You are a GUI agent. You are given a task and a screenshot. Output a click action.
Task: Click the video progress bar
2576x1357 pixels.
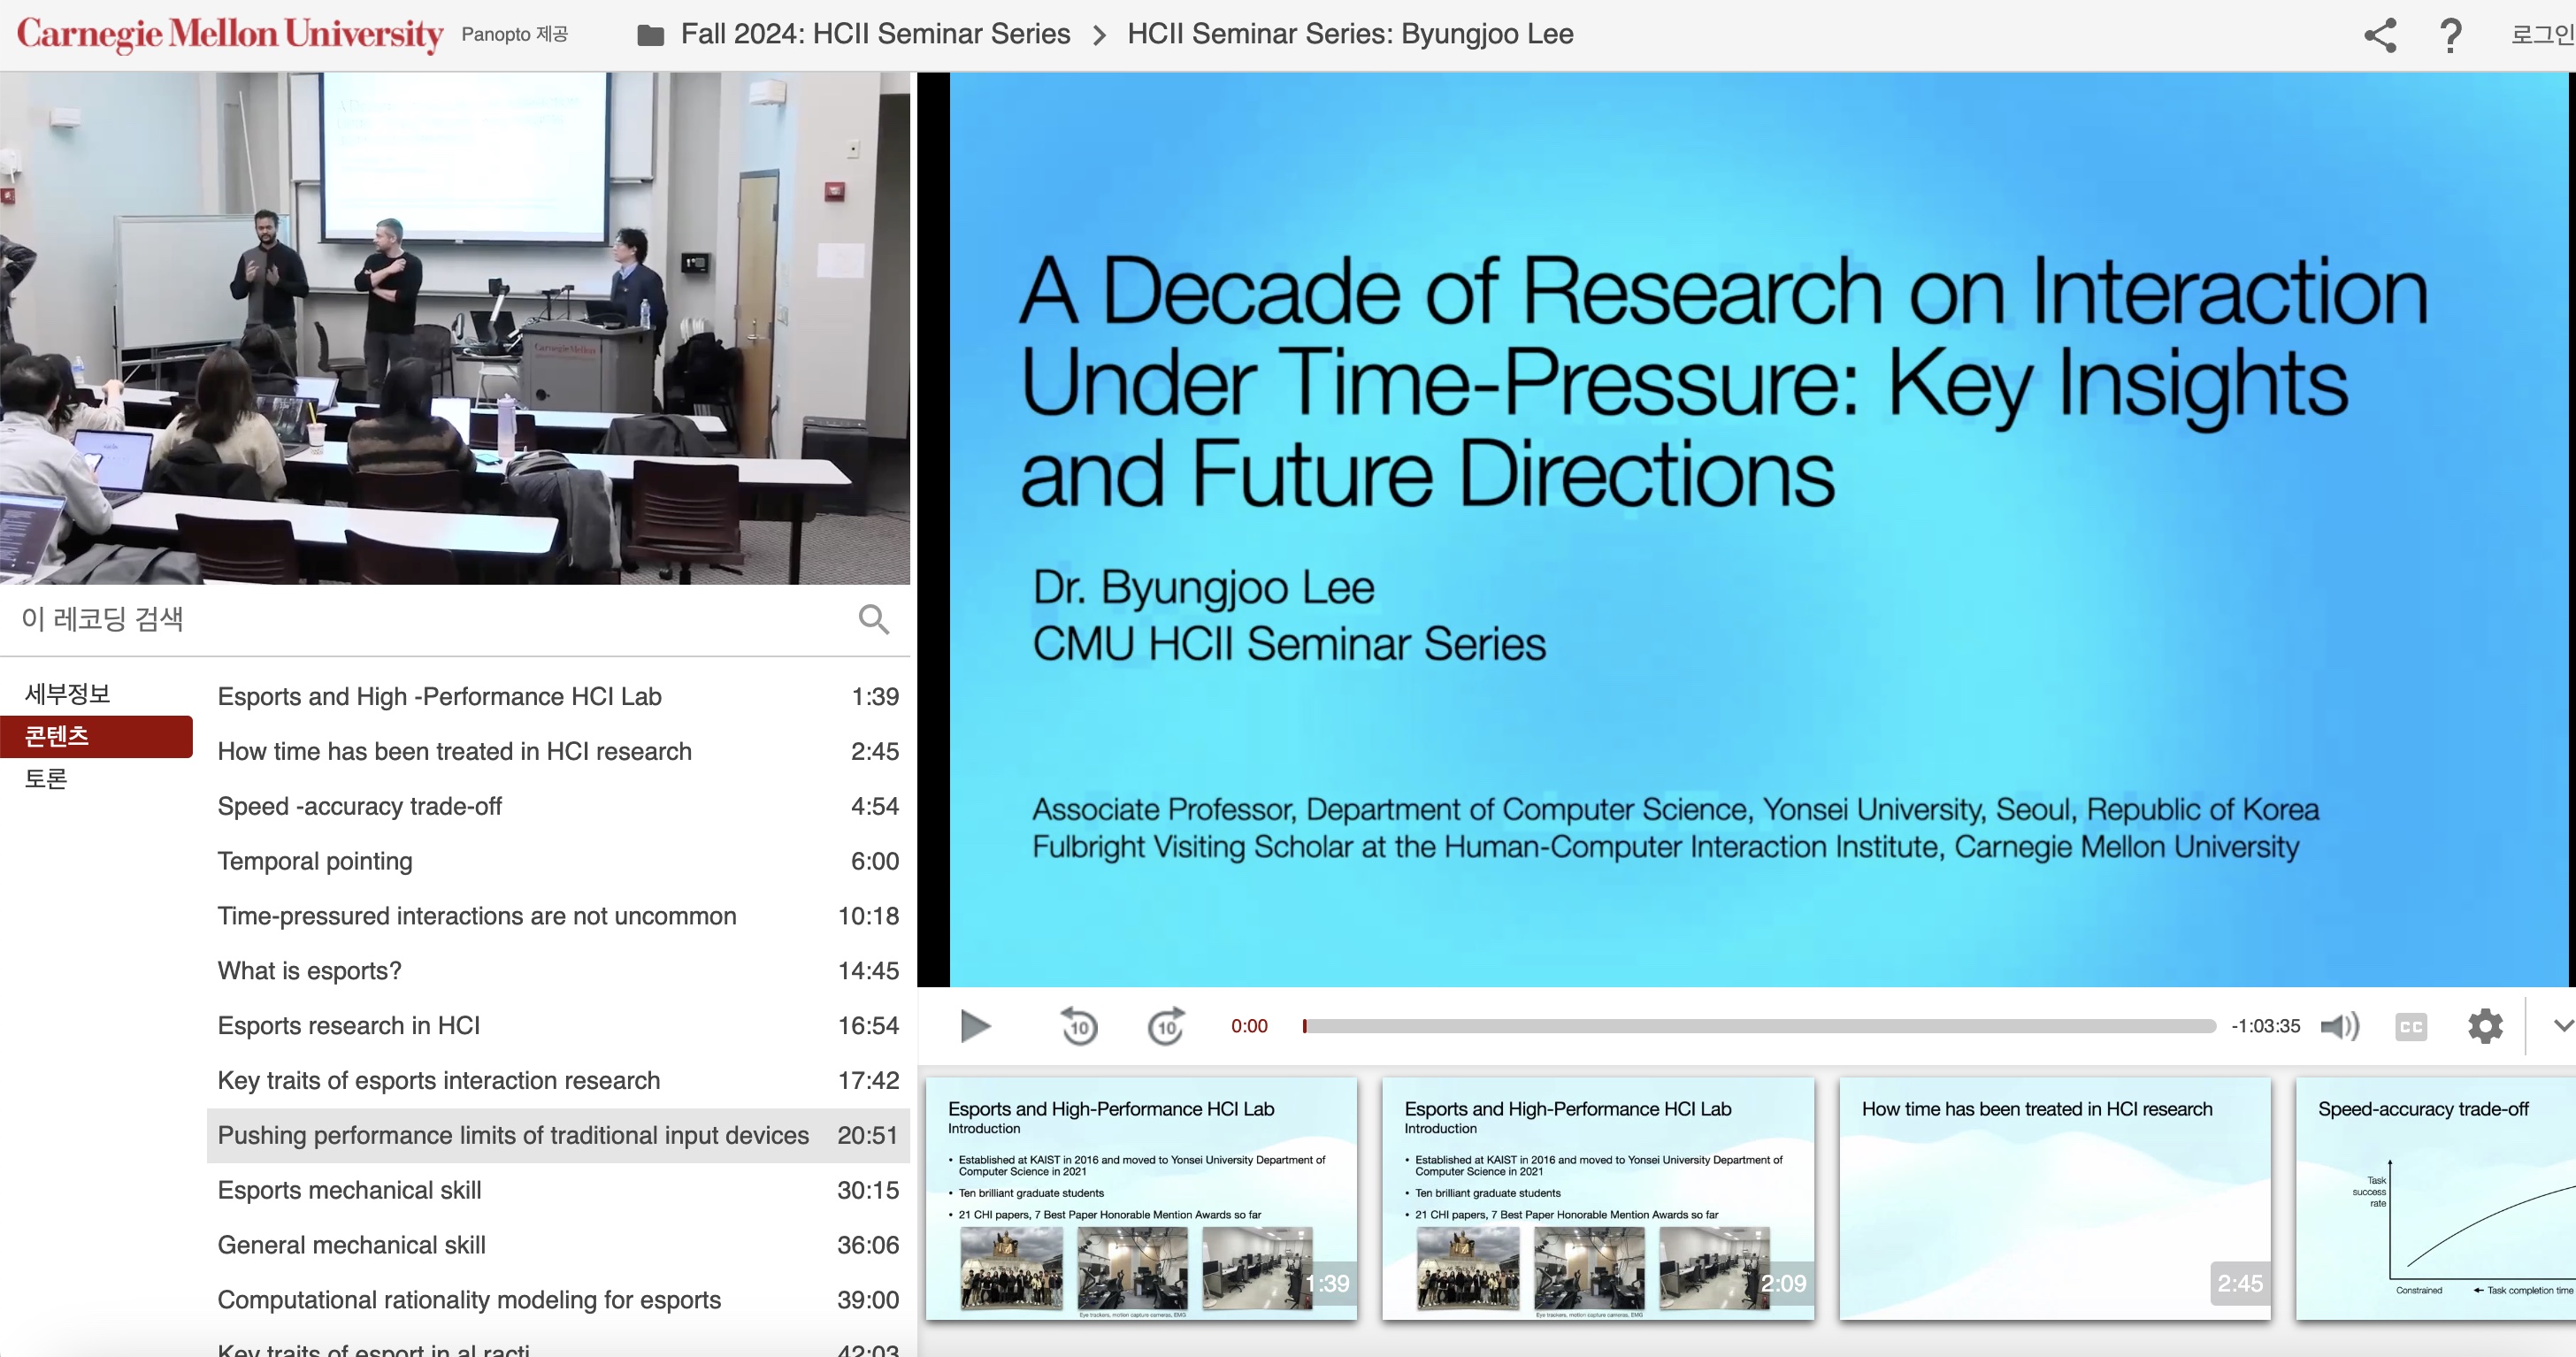[1760, 1026]
